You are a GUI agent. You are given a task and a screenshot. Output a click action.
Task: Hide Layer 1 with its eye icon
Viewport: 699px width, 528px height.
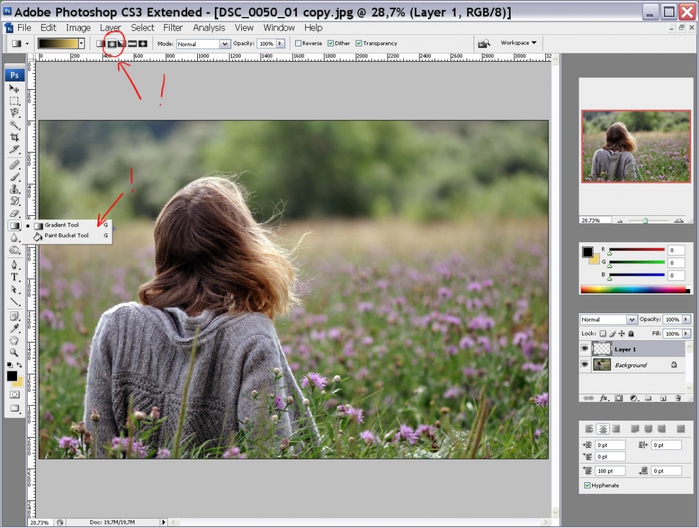[x=586, y=349]
